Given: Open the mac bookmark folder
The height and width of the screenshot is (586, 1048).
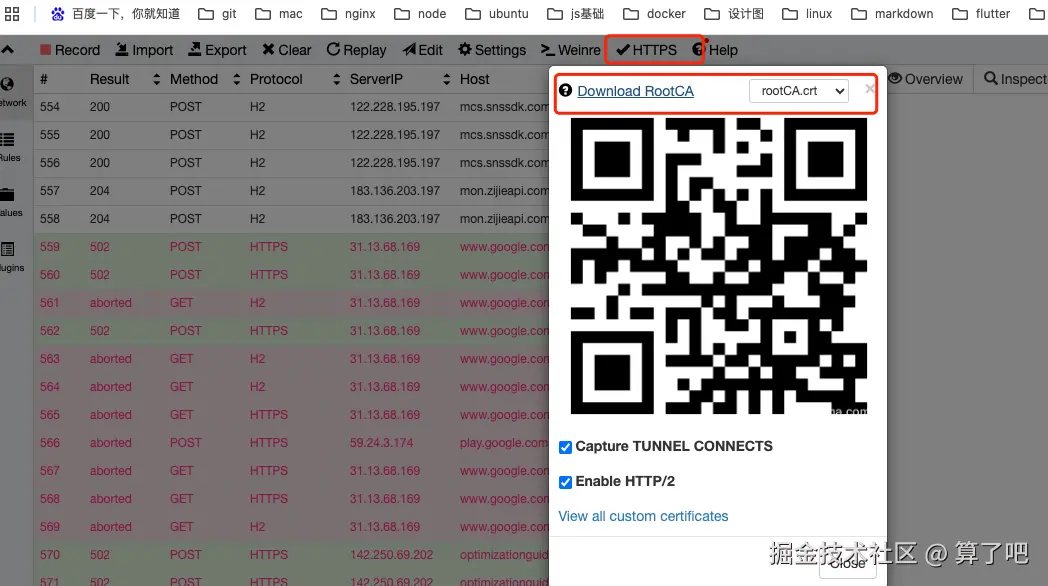Looking at the screenshot, I should click(x=279, y=13).
